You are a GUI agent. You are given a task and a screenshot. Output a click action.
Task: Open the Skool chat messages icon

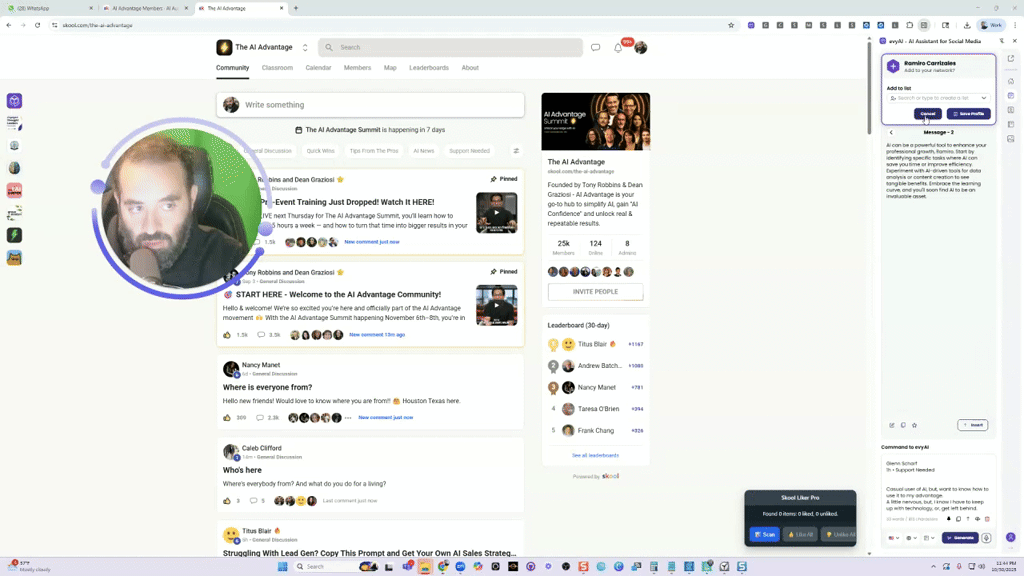click(x=595, y=48)
